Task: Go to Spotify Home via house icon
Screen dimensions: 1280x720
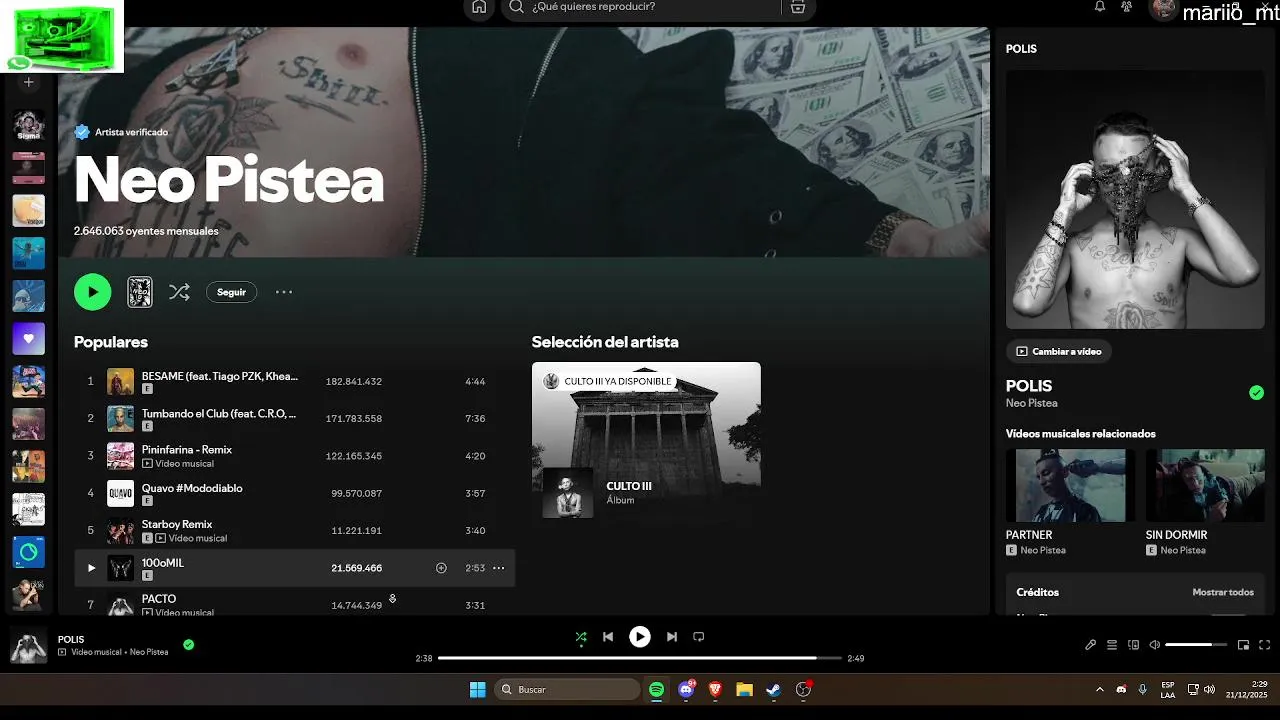Action: click(x=479, y=7)
